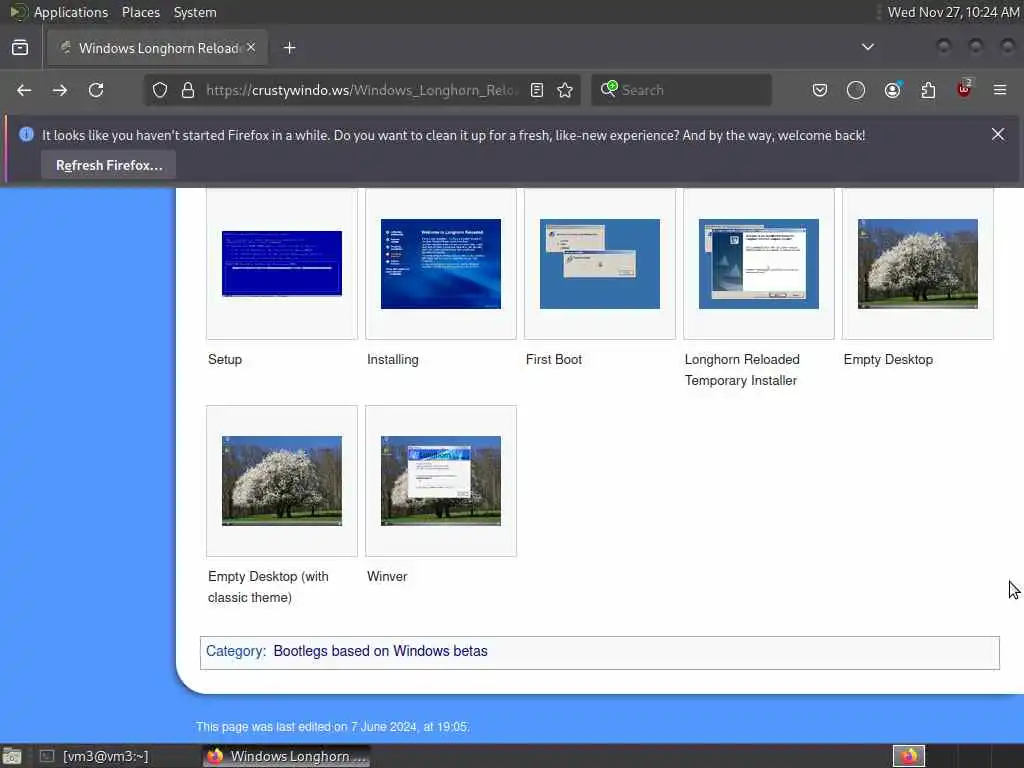The height and width of the screenshot is (768, 1024).
Task: Click the 'Installing' caption text
Action: coord(392,360)
